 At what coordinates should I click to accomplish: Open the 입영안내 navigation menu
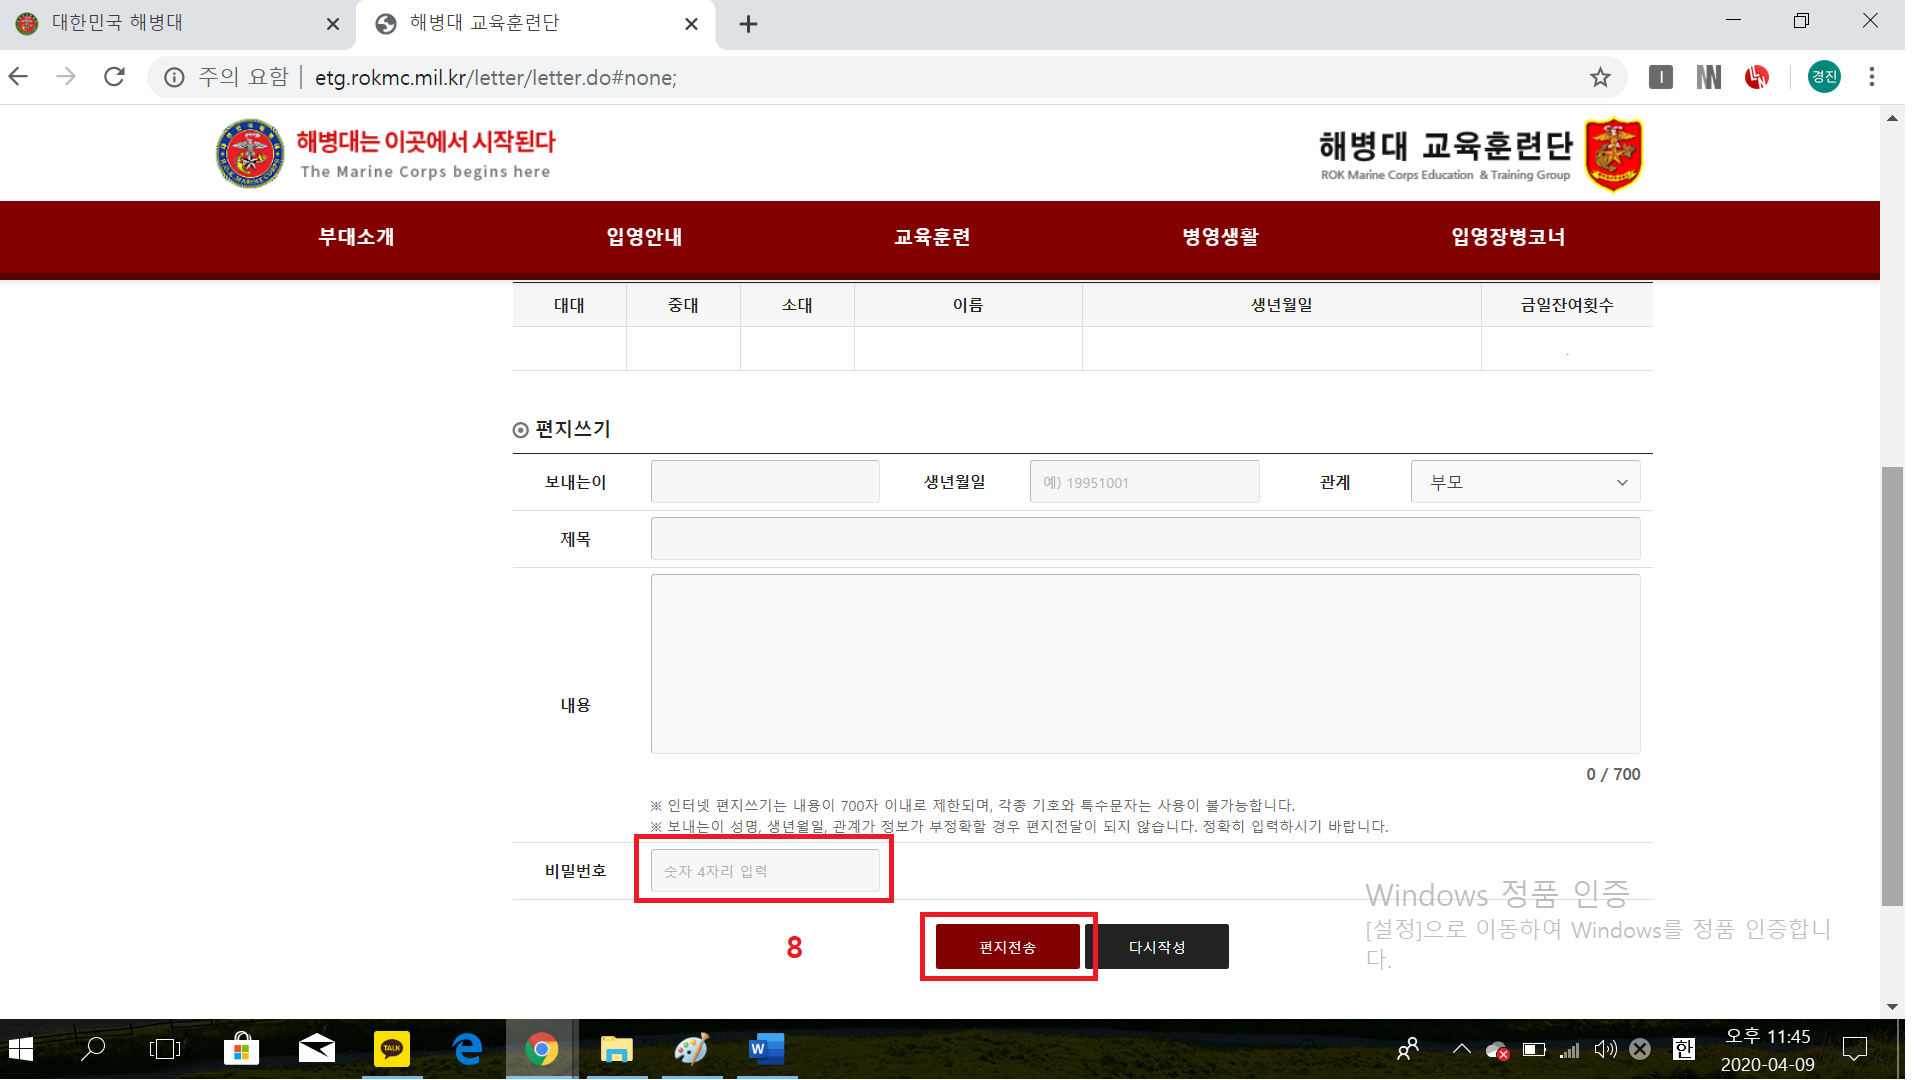click(x=644, y=237)
